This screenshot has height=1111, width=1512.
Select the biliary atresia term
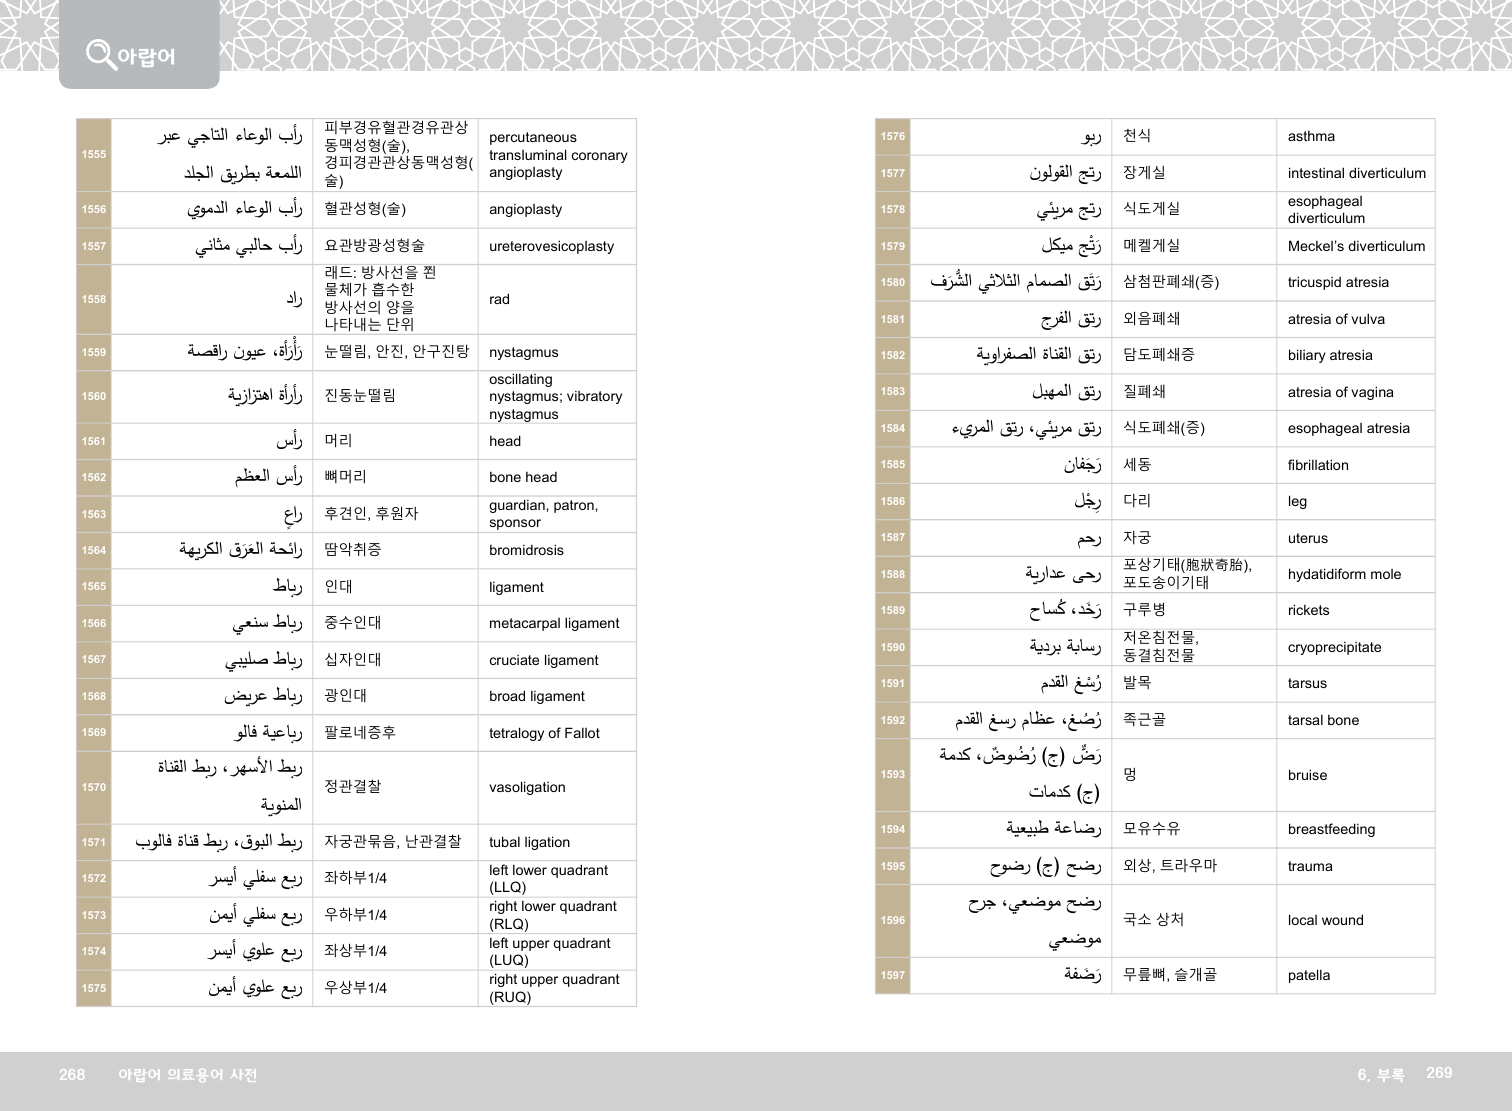[x=1330, y=355]
